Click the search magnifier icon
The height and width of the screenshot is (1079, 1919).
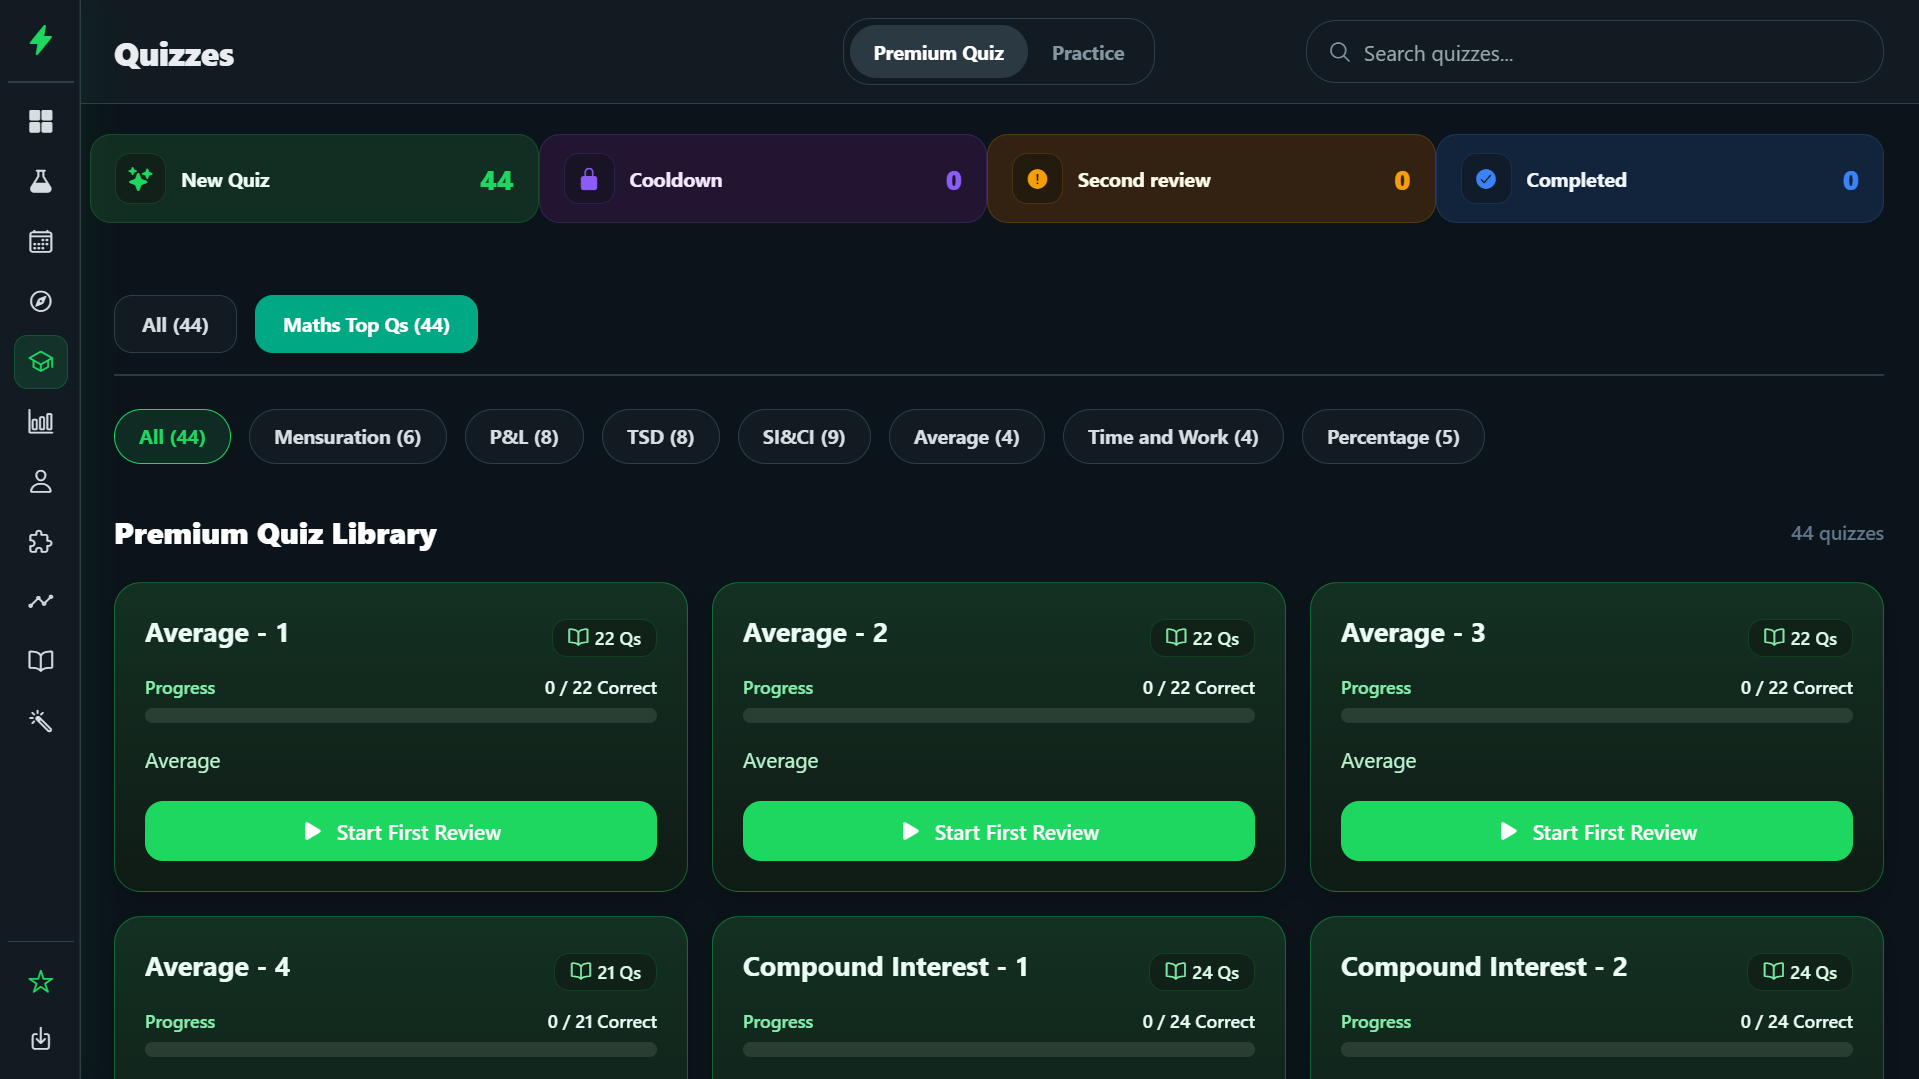[1340, 52]
